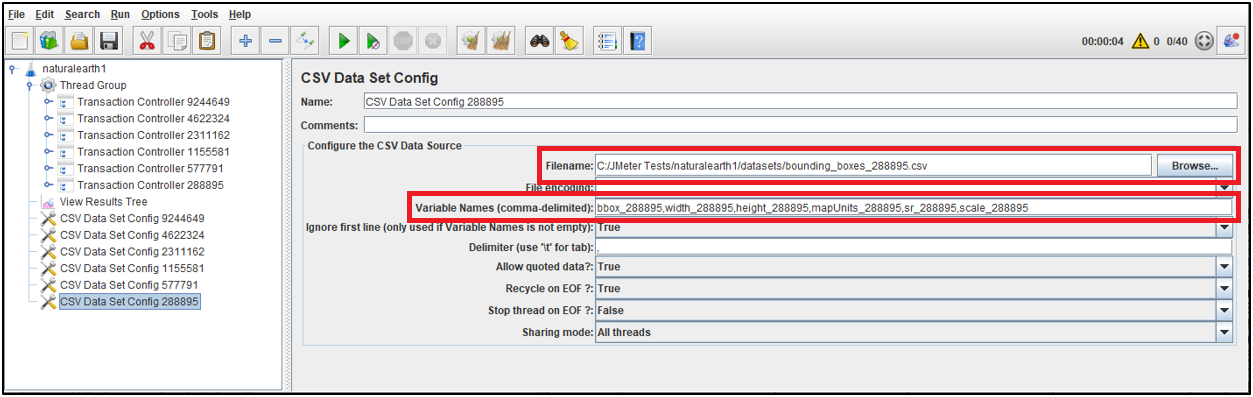Select CSV Data Set Config 9244649
Viewport: 1253px width, 397px height.
point(132,218)
